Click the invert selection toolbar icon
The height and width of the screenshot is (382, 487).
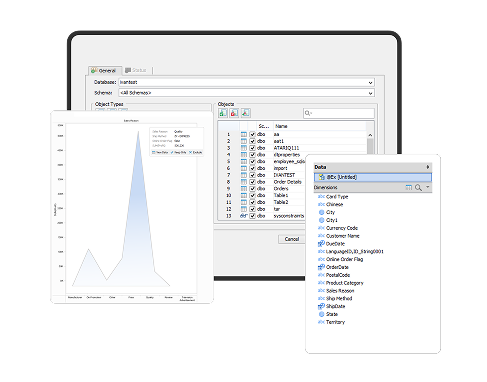[x=246, y=113]
